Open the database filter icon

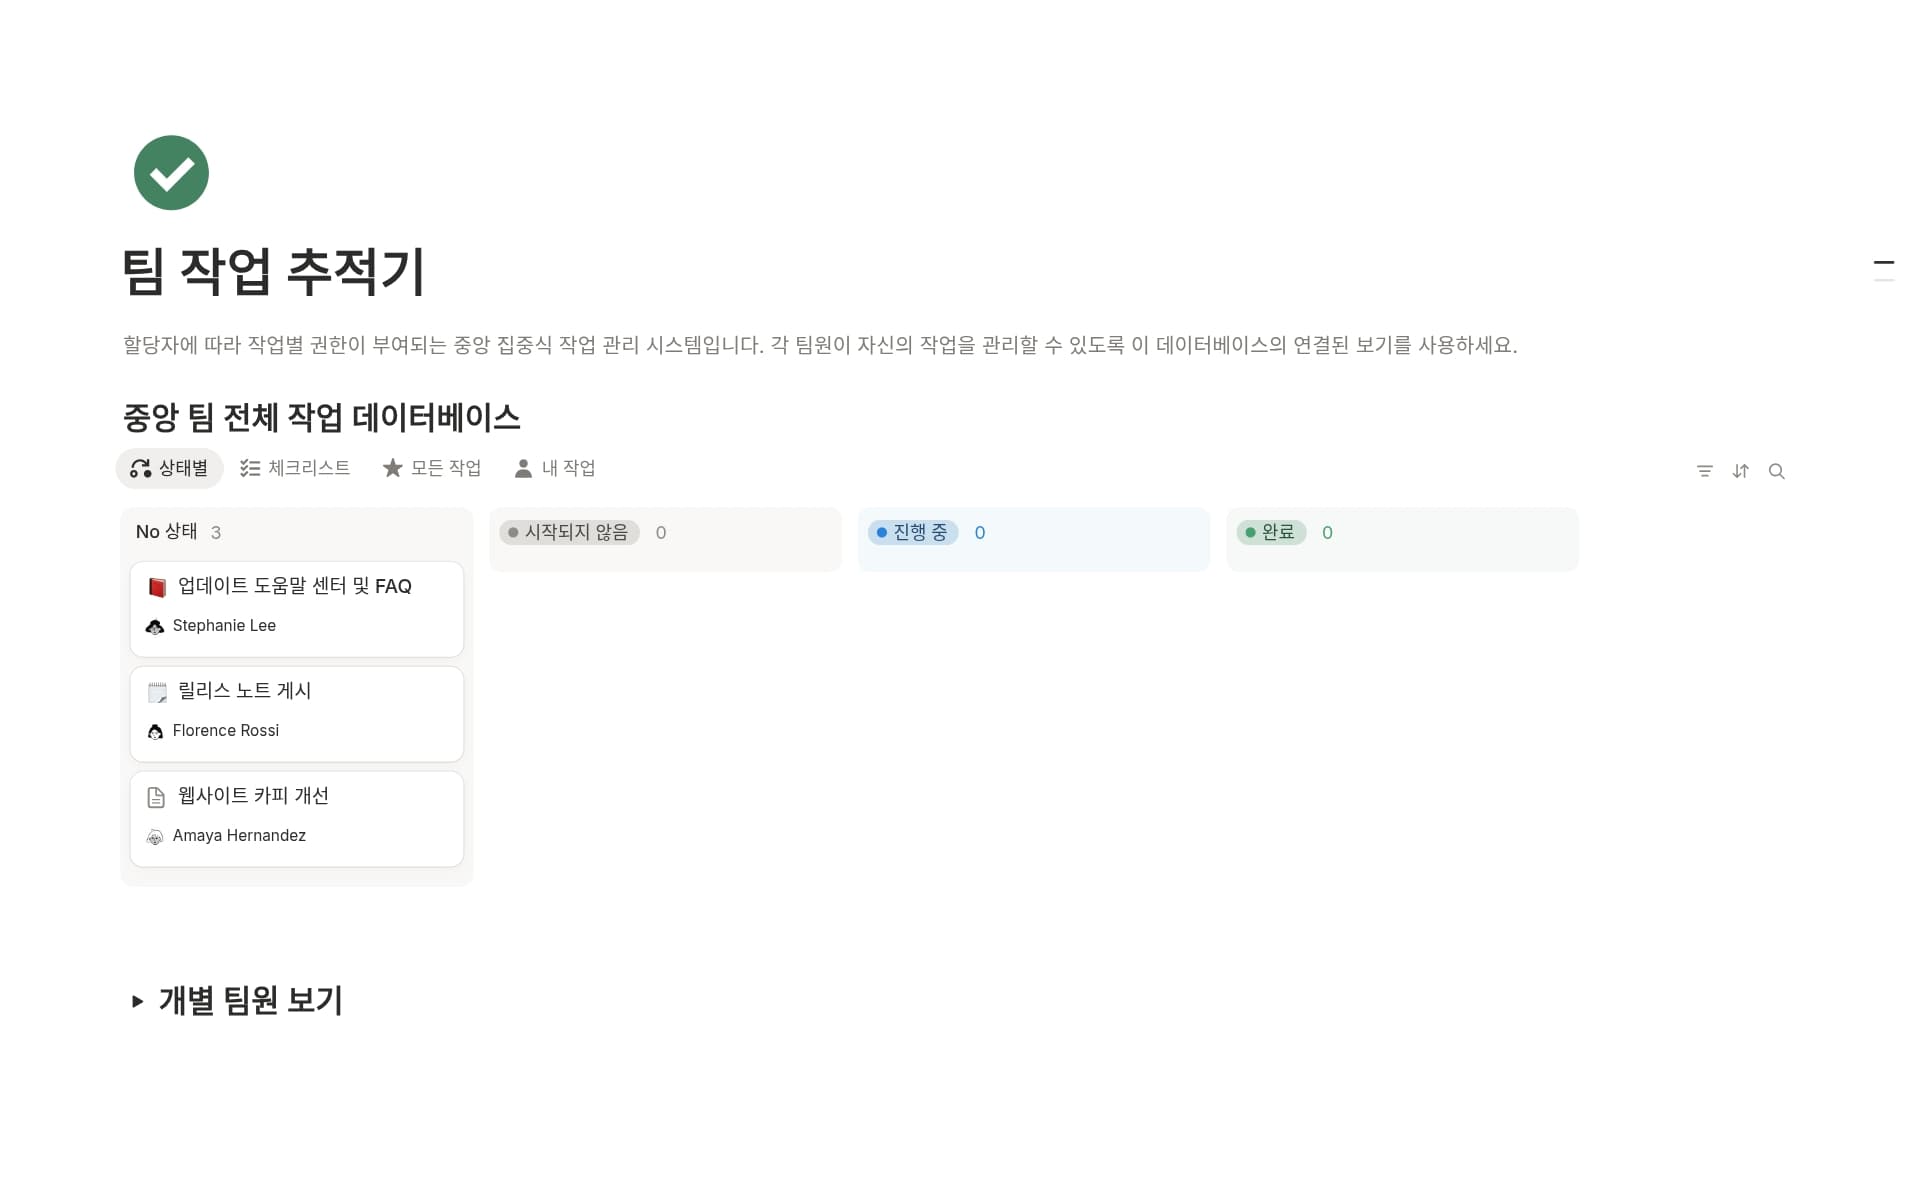[x=1704, y=471]
